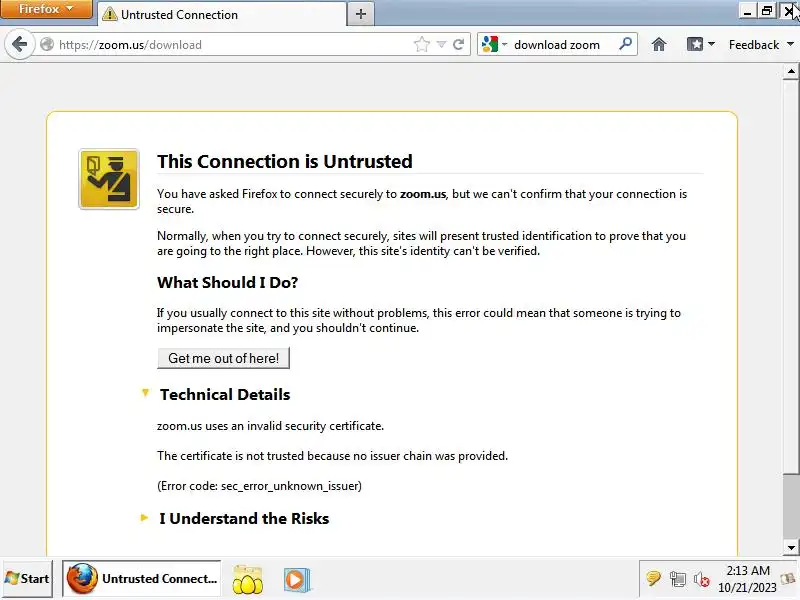The height and width of the screenshot is (600, 800).
Task: Open the orange Firefox menu button
Action: [x=46, y=9]
